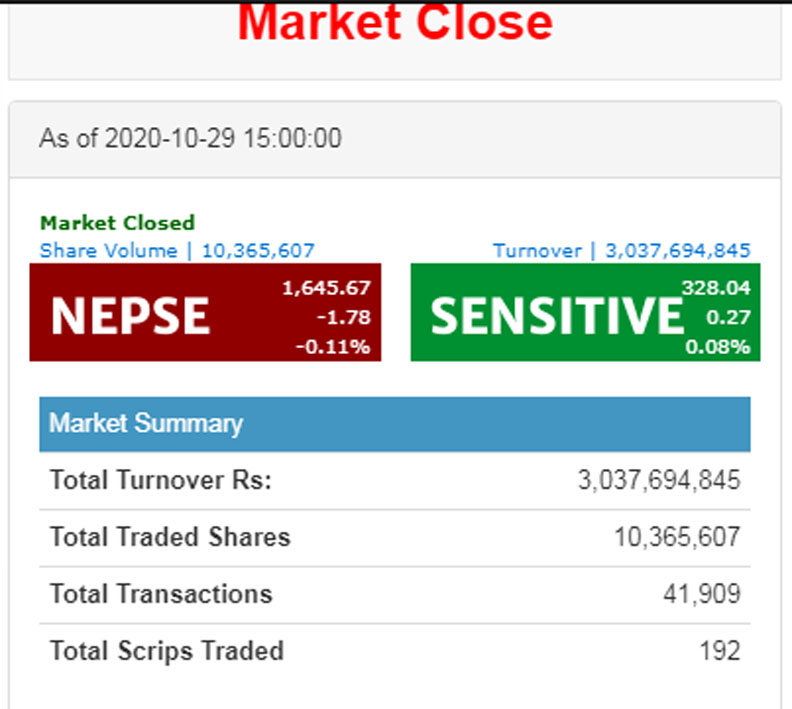Click the NEPSE point change -1.78
This screenshot has height=709, width=792.
click(345, 317)
